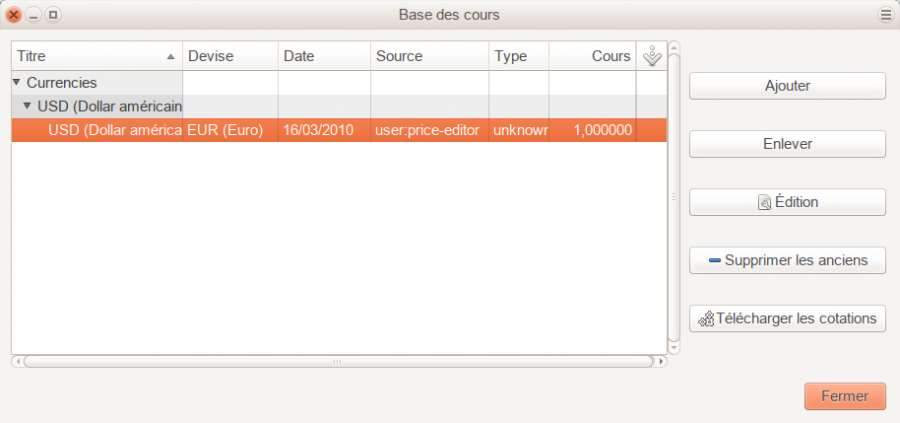Click the Type column header
Screen dimensions: 900x423
tap(518, 57)
